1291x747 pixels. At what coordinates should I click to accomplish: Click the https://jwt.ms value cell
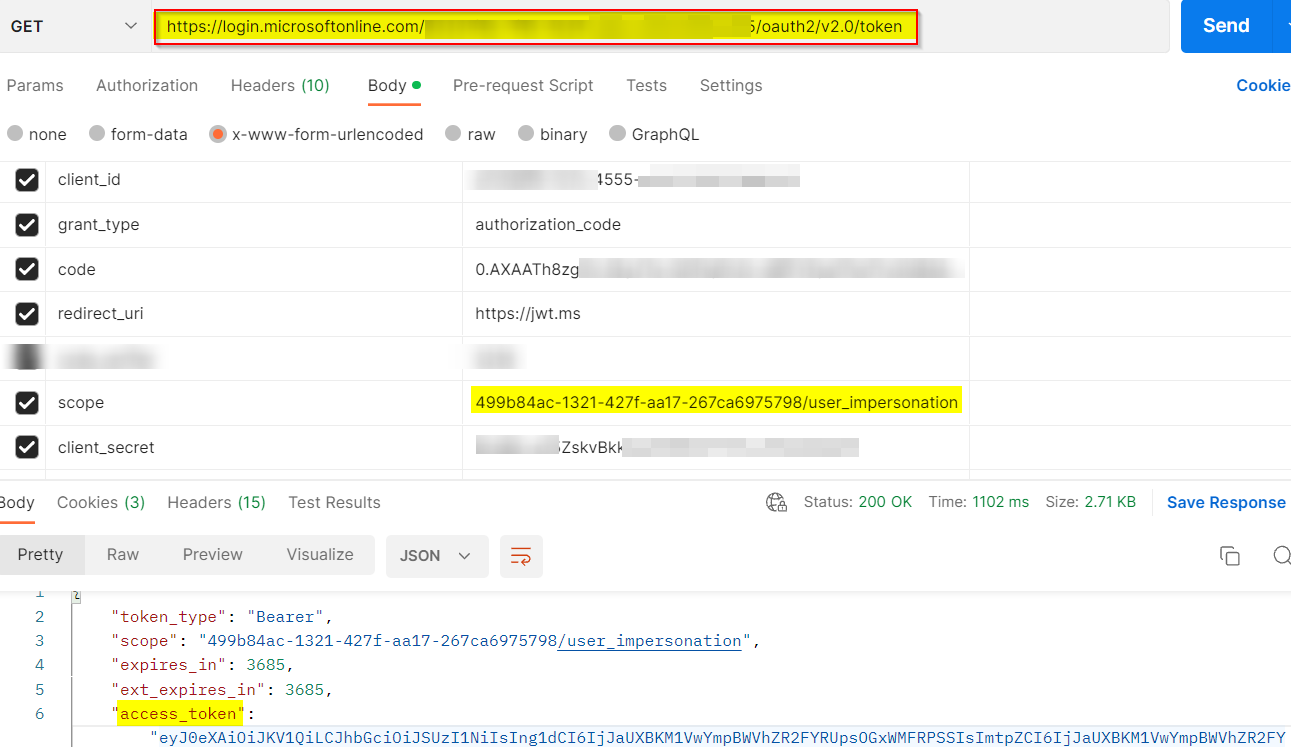[716, 314]
